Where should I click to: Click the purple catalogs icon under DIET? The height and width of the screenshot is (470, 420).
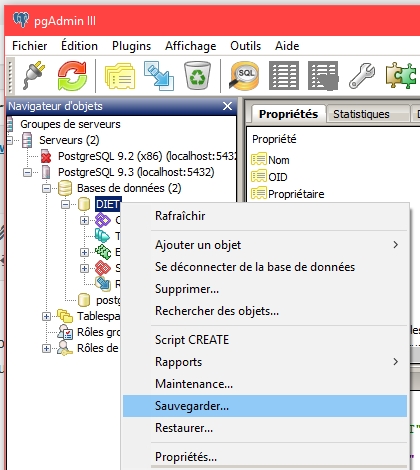click(103, 220)
